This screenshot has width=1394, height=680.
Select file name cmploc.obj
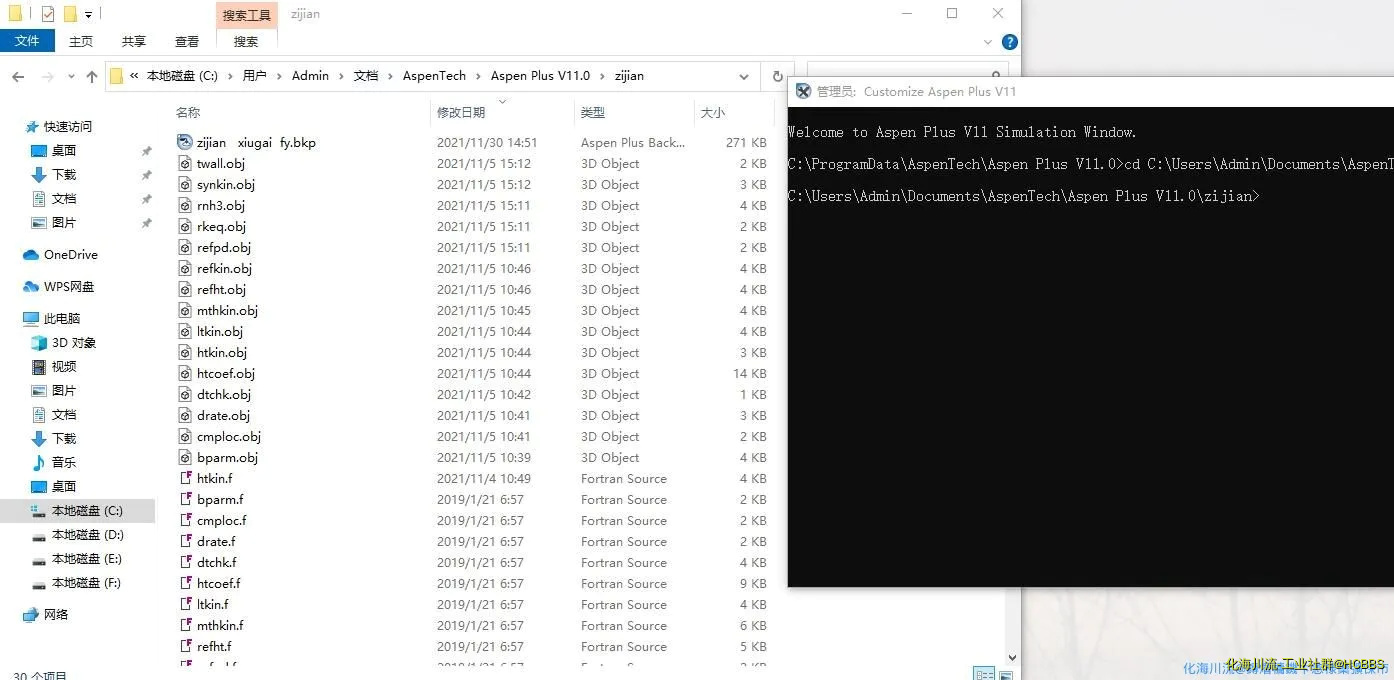pos(229,436)
